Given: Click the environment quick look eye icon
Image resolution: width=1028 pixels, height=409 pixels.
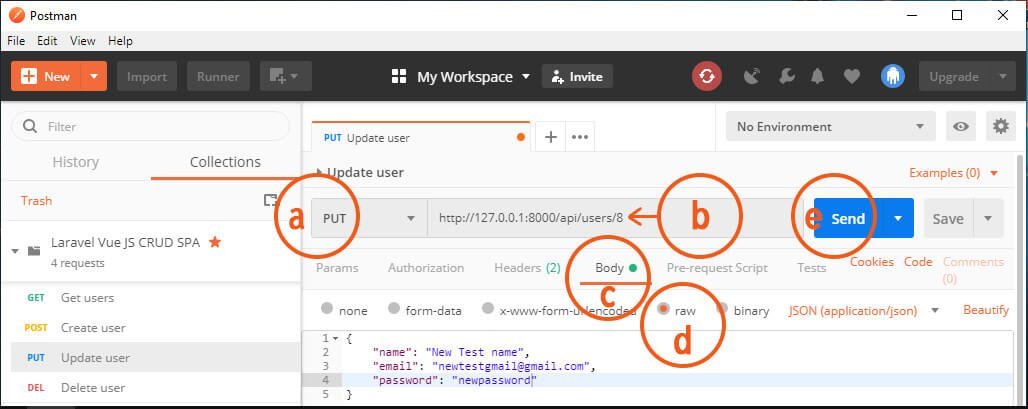Looking at the screenshot, I should [961, 127].
